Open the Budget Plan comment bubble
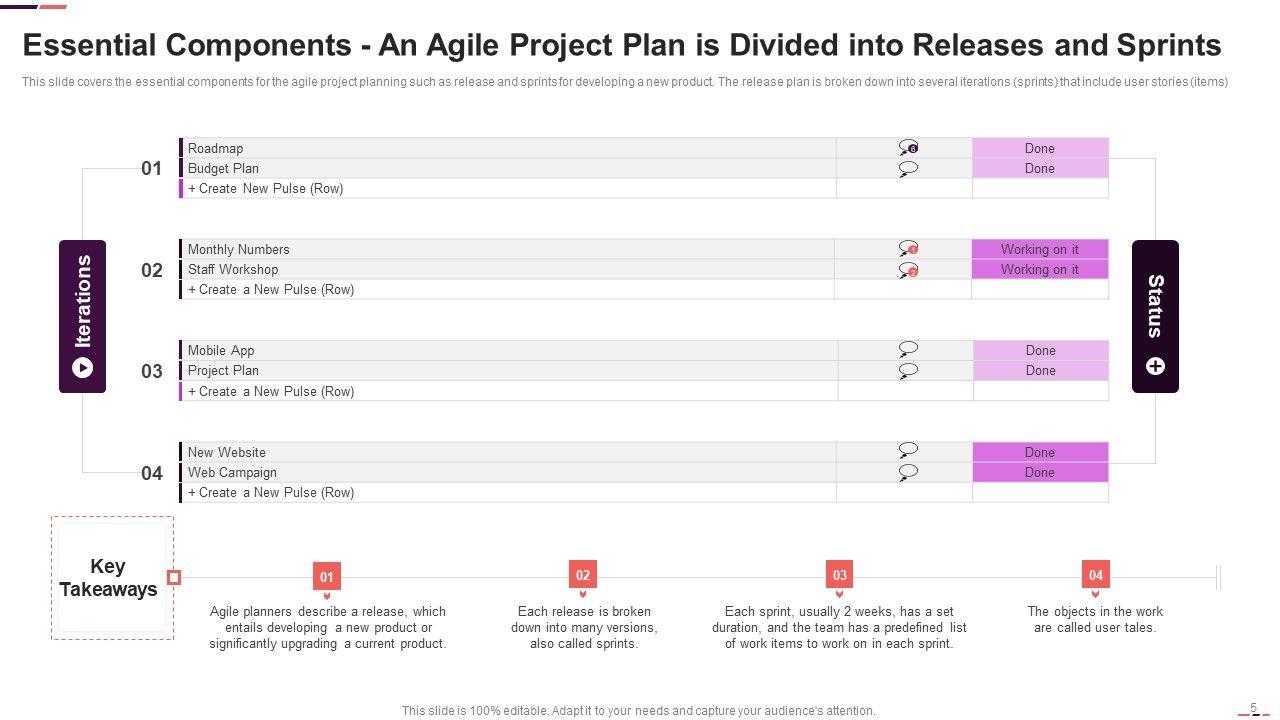The height and width of the screenshot is (720, 1280). tap(908, 169)
